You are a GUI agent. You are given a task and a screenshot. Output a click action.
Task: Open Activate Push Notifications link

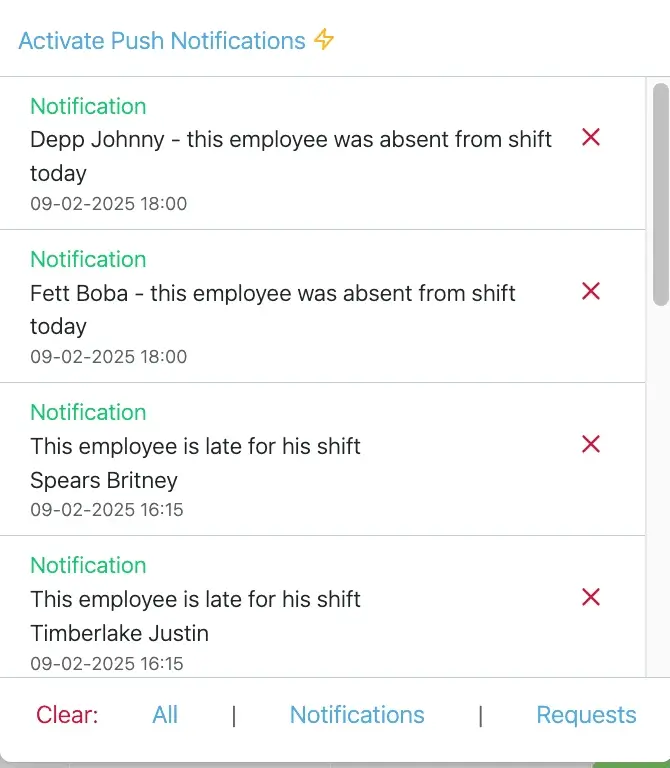pos(162,41)
